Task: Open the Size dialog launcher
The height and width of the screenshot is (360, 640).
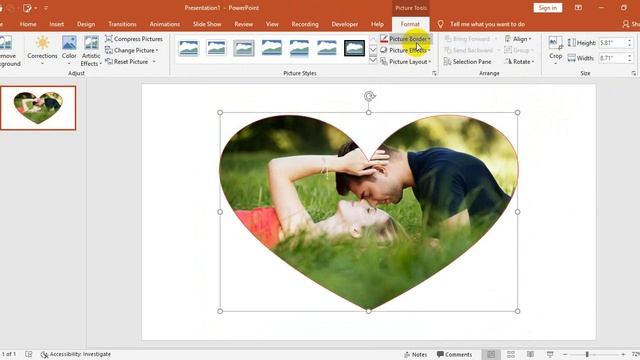Action: [633, 73]
